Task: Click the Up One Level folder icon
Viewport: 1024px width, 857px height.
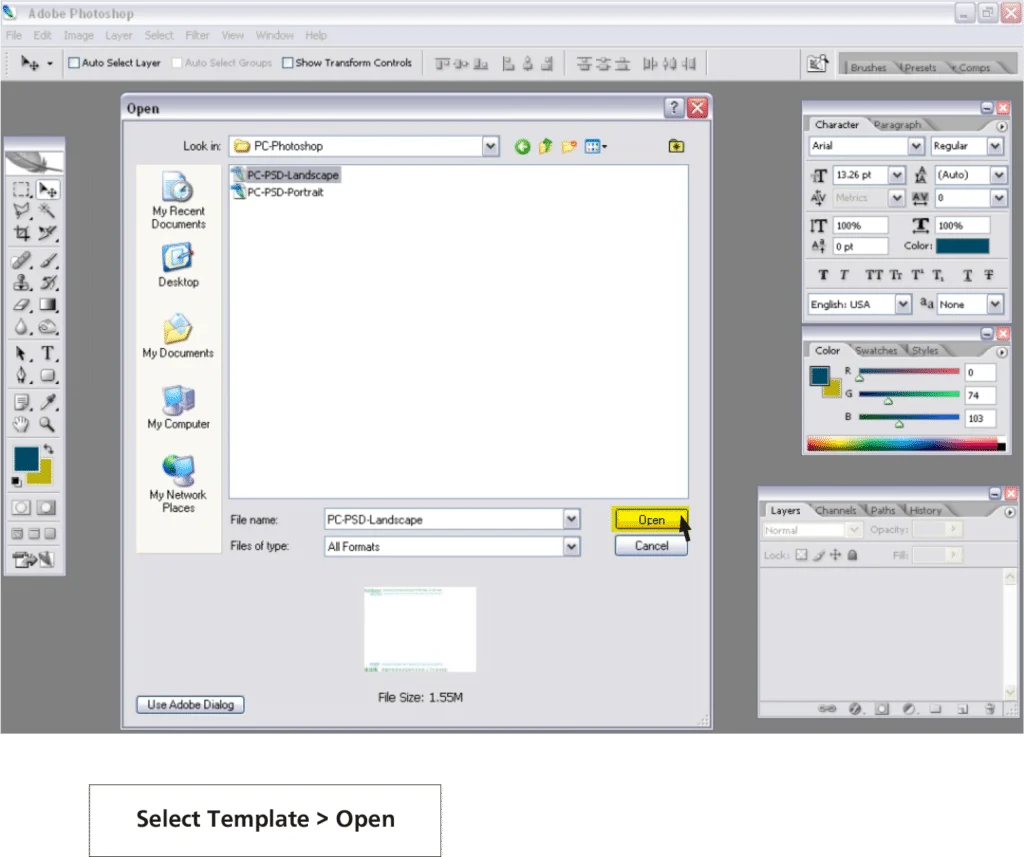Action: (546, 147)
